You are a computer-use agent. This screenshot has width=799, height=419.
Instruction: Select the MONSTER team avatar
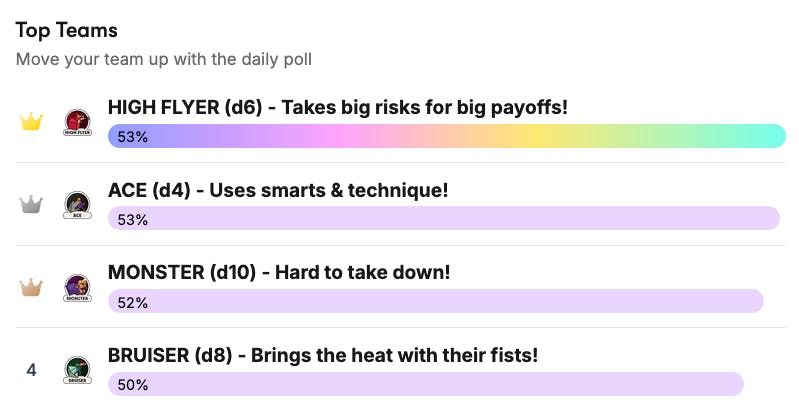(x=77, y=288)
